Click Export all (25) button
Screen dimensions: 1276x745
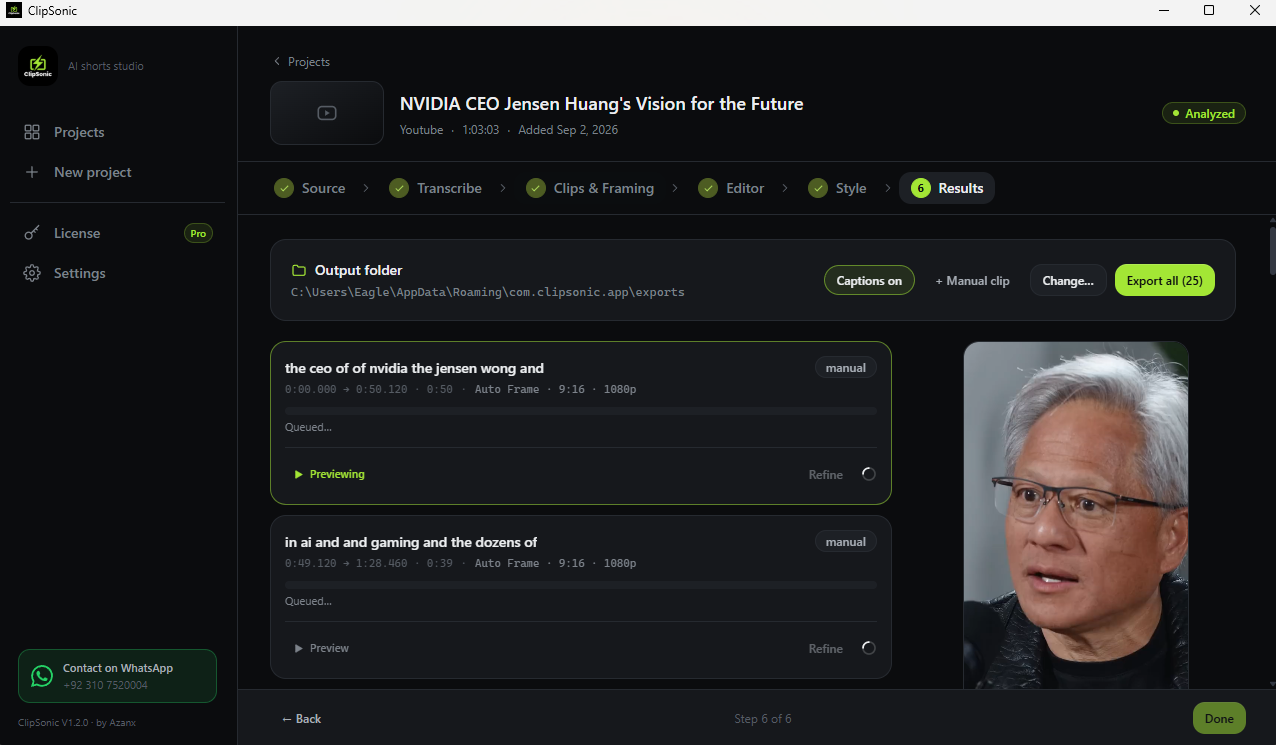1164,280
